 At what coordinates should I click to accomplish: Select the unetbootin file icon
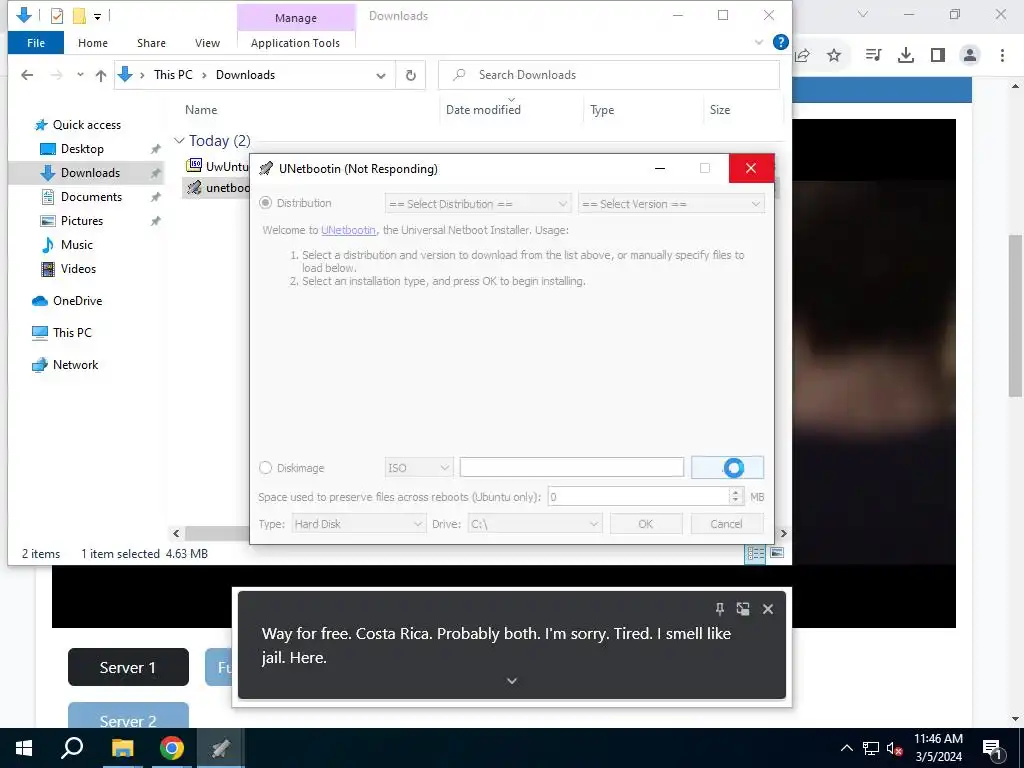click(194, 188)
